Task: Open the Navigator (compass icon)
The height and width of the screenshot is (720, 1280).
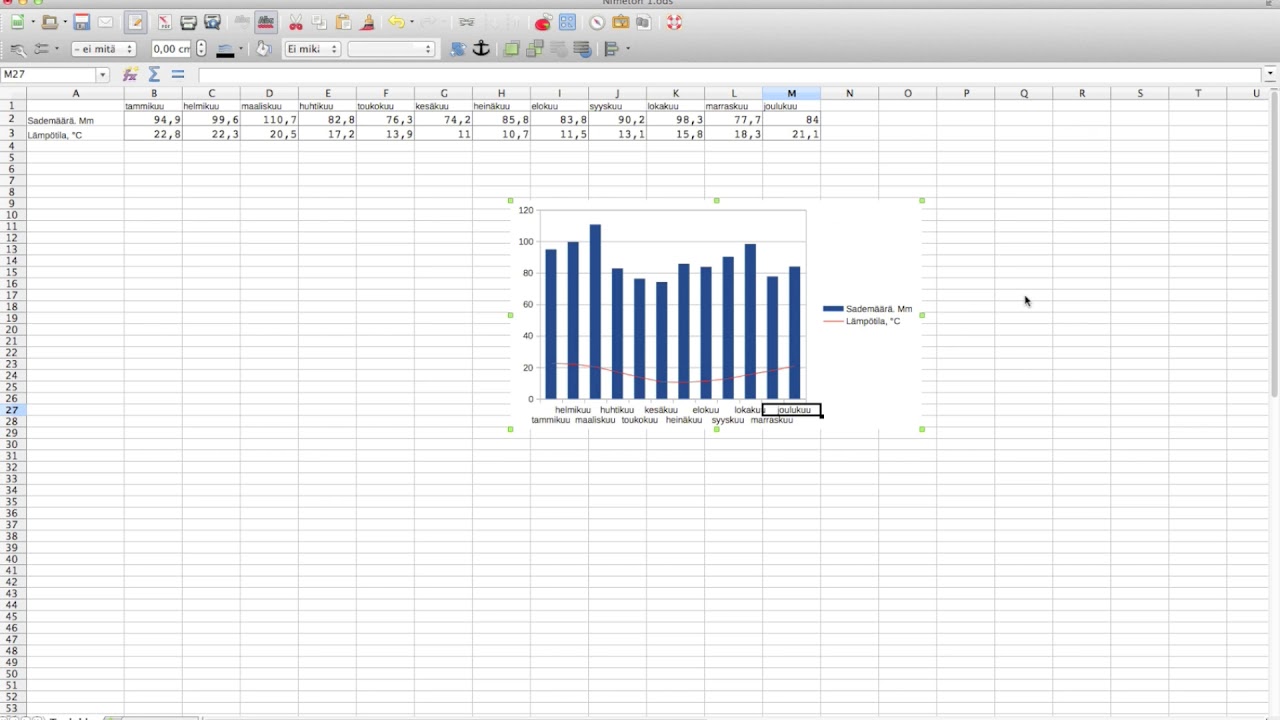Action: tap(597, 22)
